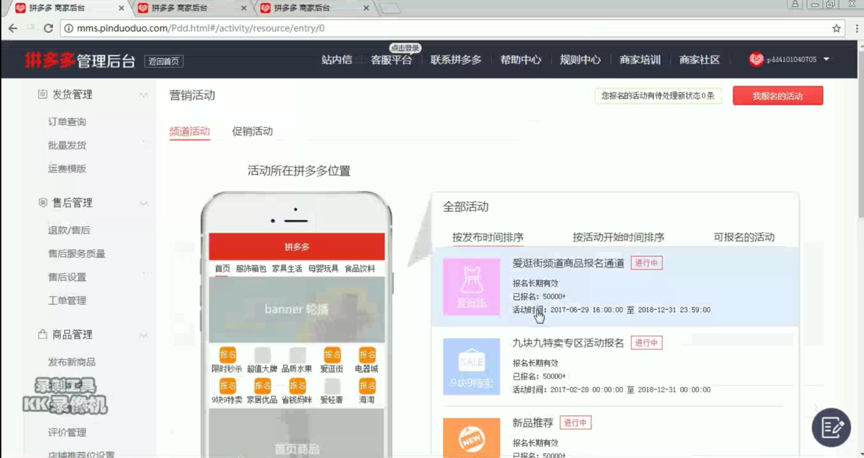Open 工单管理 in sidebar
864x458 pixels.
point(67,300)
